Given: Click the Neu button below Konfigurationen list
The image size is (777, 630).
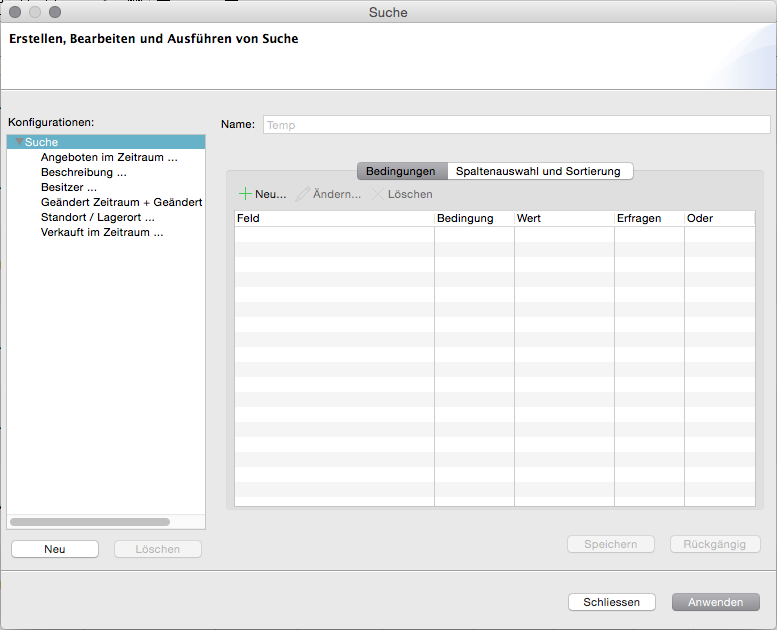Looking at the screenshot, I should [x=55, y=549].
